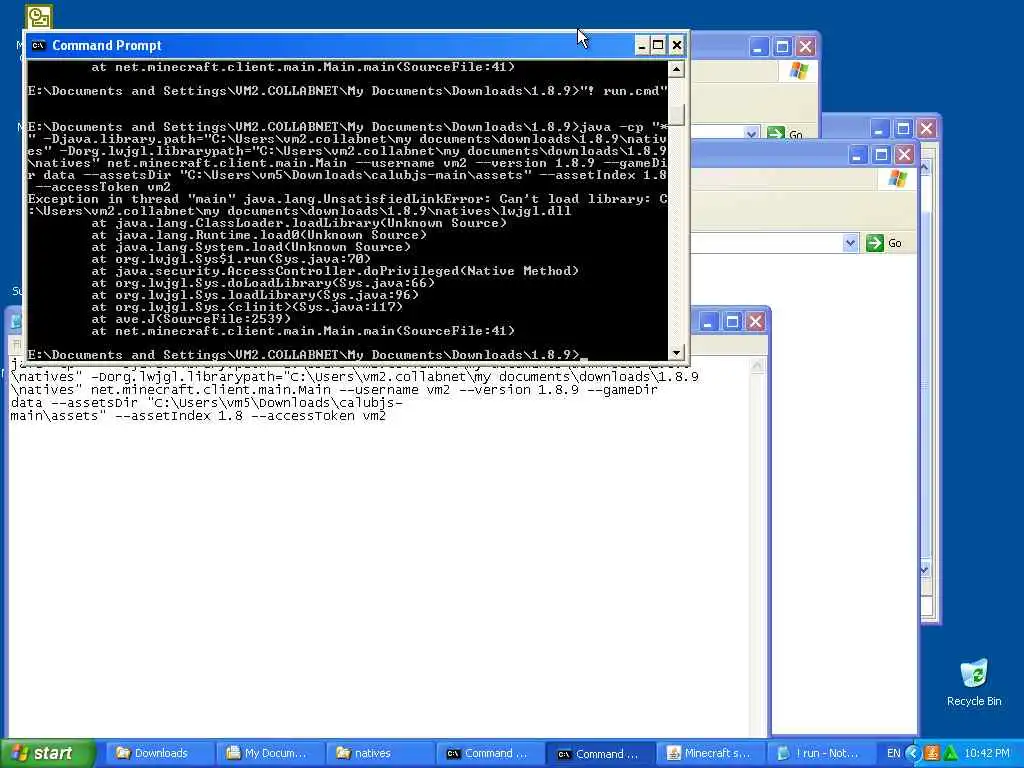Close the Command Prompt window
This screenshot has height=768, width=1024.
(x=677, y=46)
